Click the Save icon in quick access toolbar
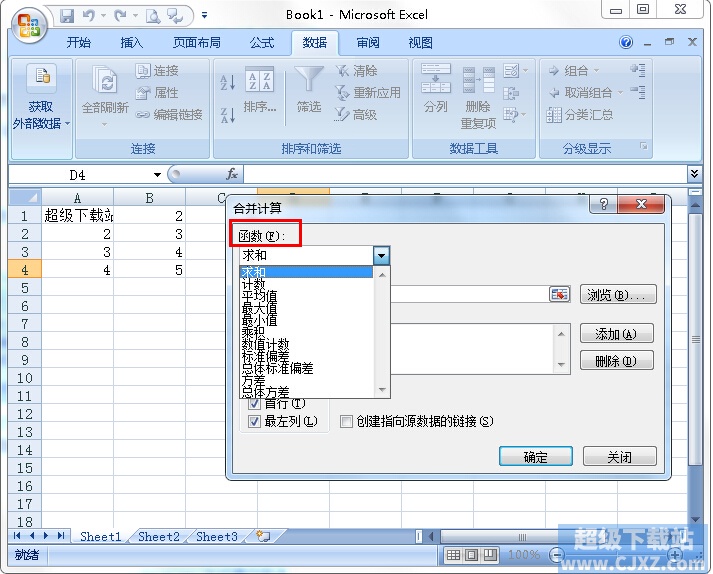The height and width of the screenshot is (574, 713). click(67, 16)
